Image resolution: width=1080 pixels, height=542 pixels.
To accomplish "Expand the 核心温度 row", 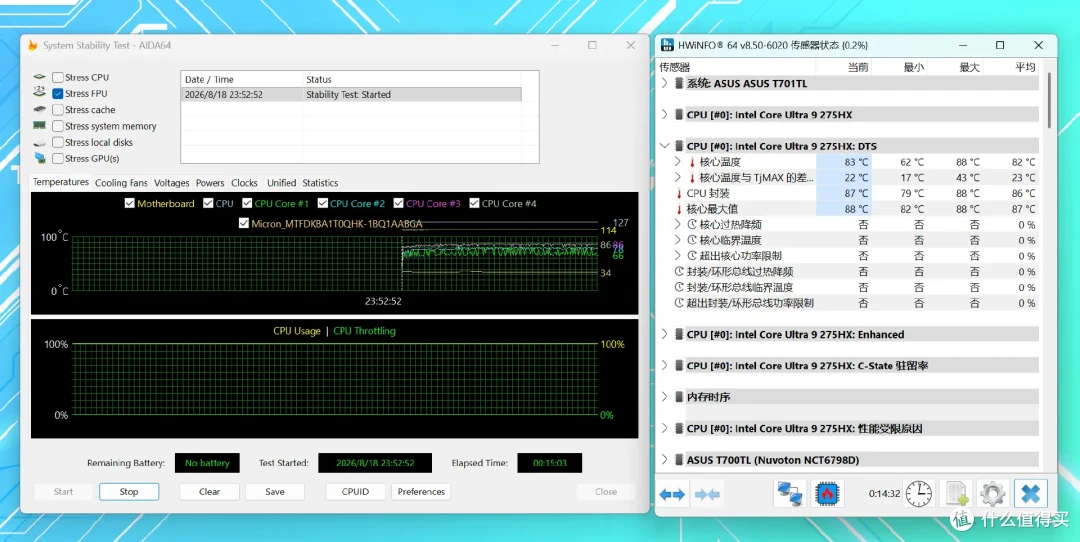I will tap(678, 162).
